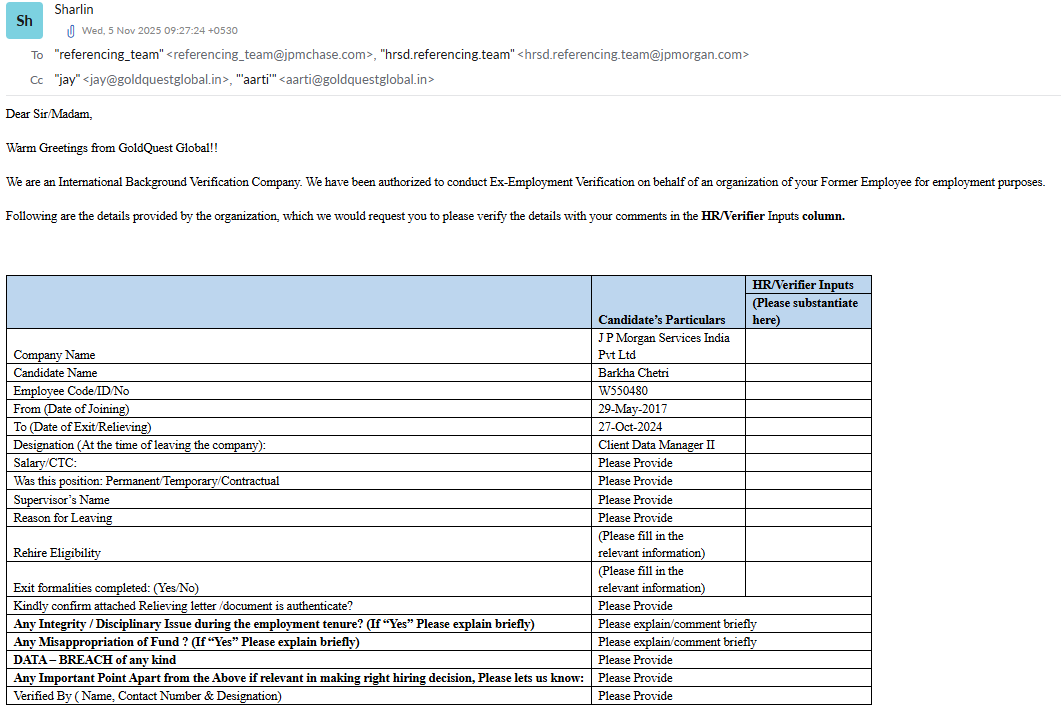Image resolution: width=1061 pixels, height=713 pixels.
Task: Click the 'Any Important Point Apart from the Above' label
Action: pyautogui.click(x=298, y=677)
